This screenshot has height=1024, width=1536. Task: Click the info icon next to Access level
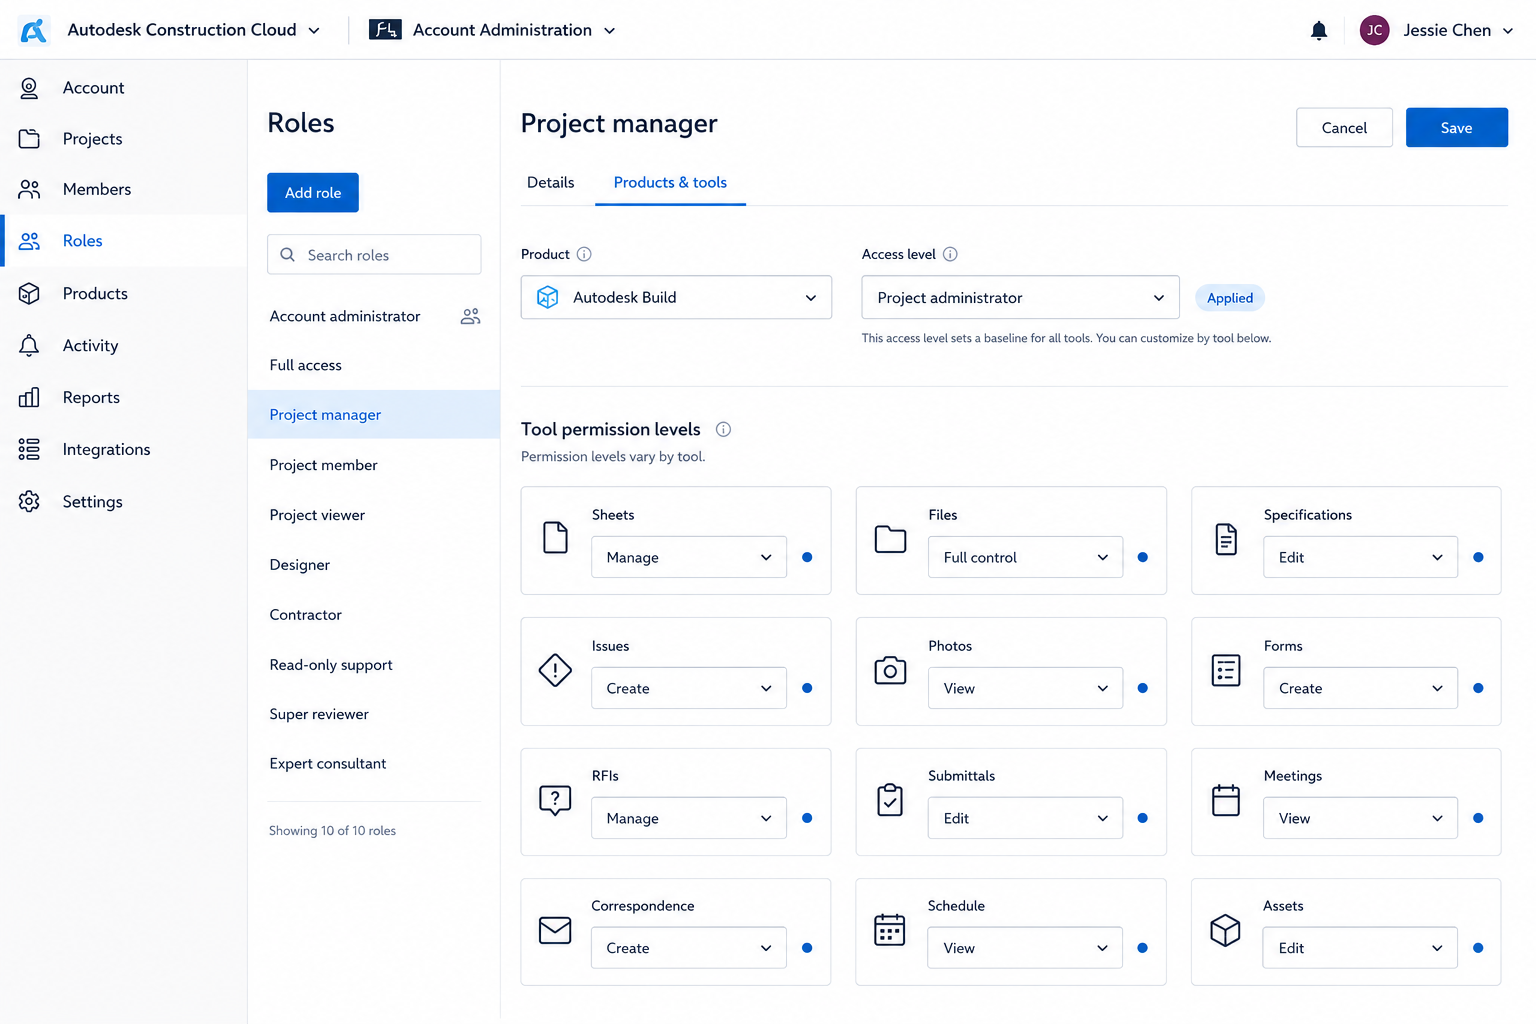coord(950,254)
